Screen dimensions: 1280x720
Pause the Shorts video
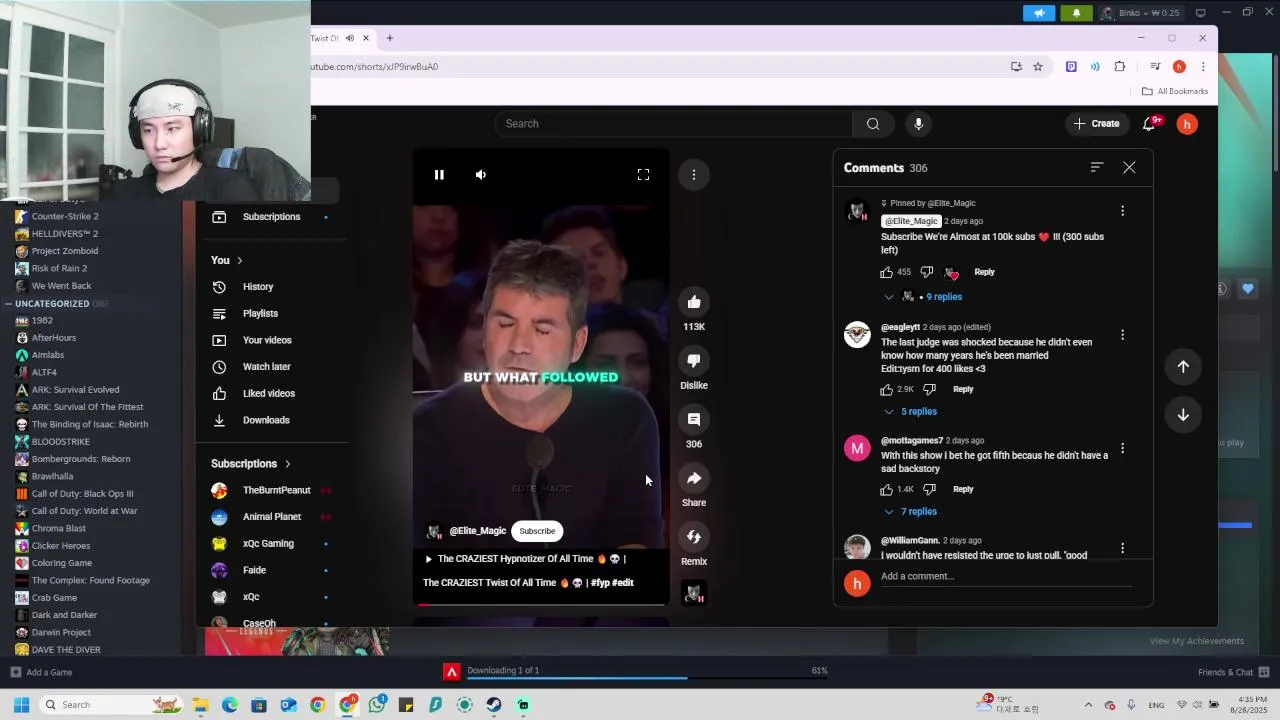point(439,175)
